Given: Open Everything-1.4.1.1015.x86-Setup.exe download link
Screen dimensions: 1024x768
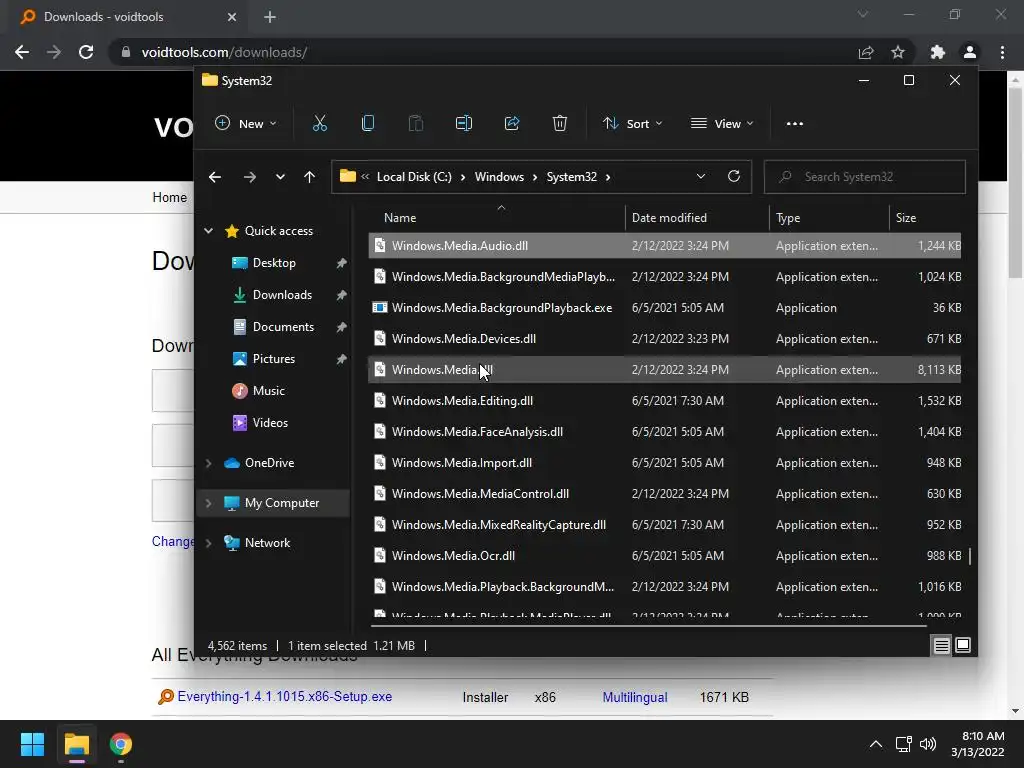Looking at the screenshot, I should coord(285,697).
